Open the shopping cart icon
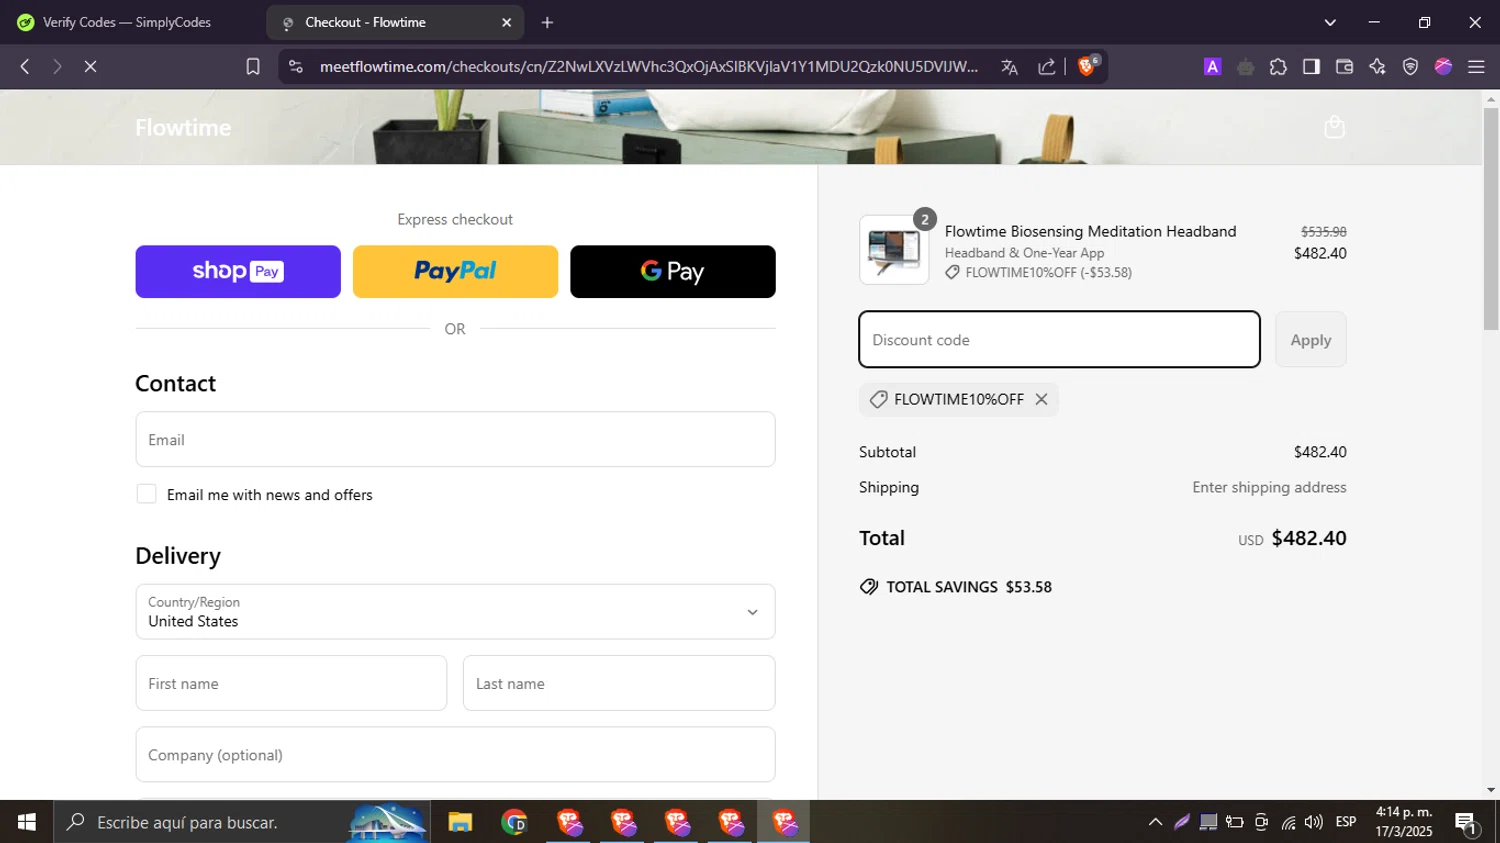 1334,127
